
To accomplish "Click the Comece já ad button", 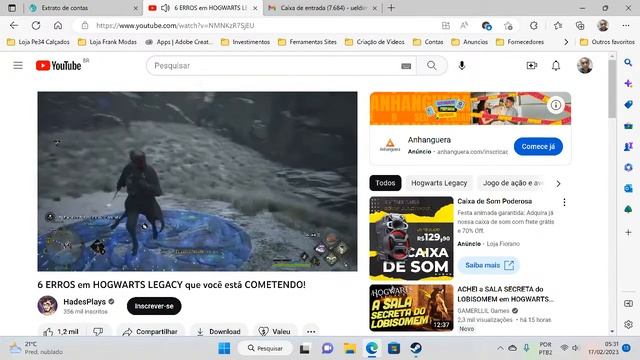I will (x=538, y=147).
